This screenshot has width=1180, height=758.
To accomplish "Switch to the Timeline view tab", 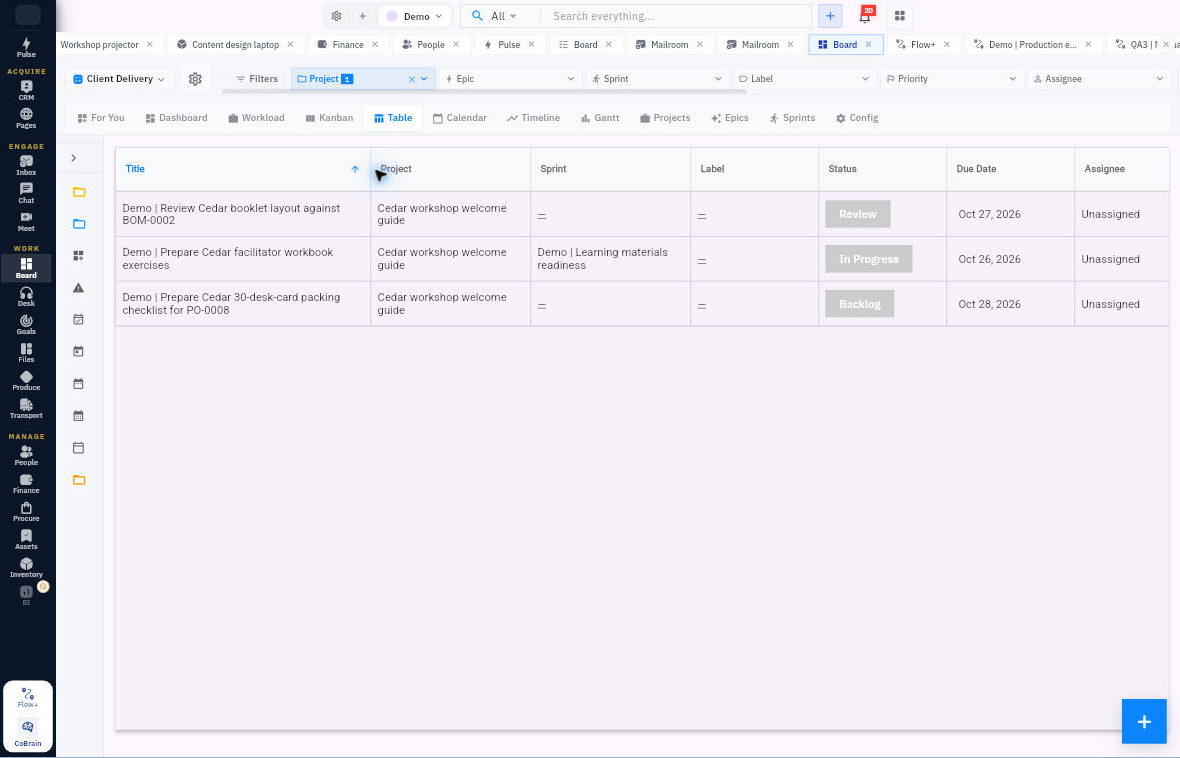I will click(x=534, y=118).
